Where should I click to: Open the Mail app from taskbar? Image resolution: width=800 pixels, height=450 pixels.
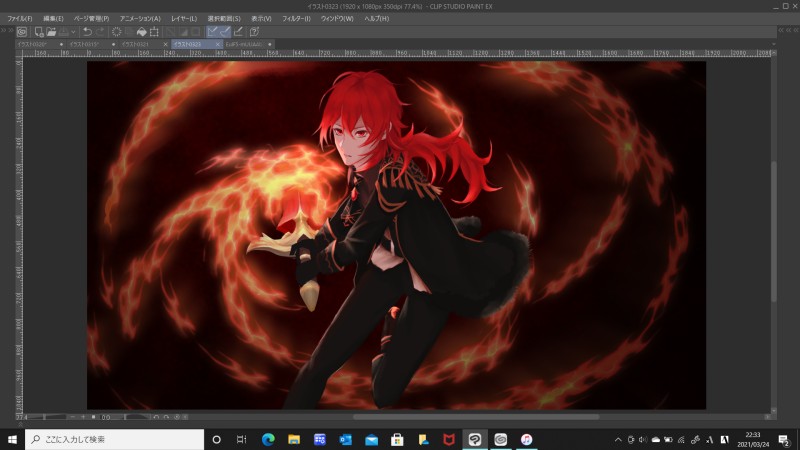pos(371,439)
